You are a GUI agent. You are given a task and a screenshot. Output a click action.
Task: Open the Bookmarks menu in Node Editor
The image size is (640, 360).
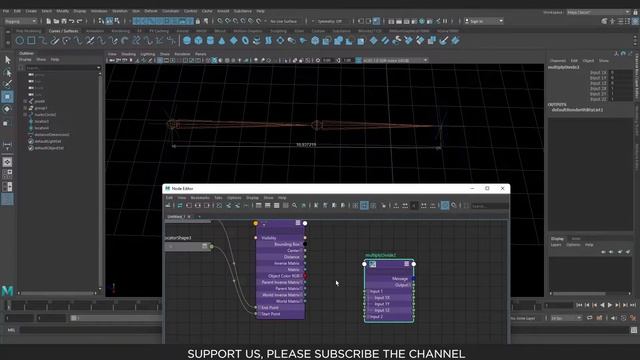[x=200, y=198]
